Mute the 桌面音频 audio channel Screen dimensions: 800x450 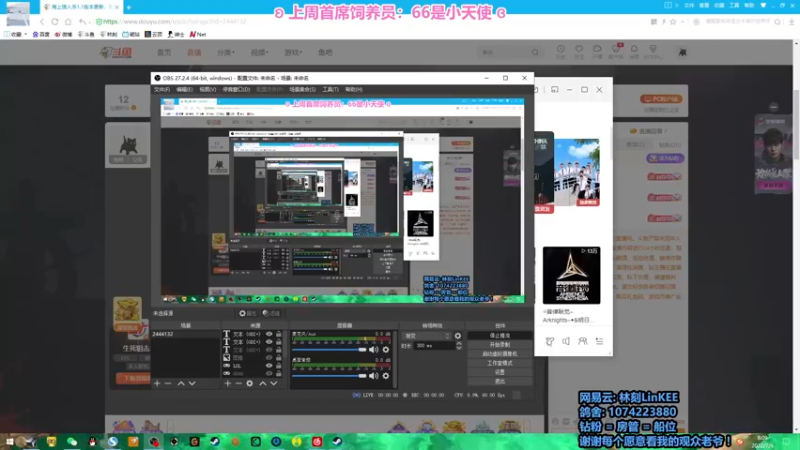pos(373,376)
